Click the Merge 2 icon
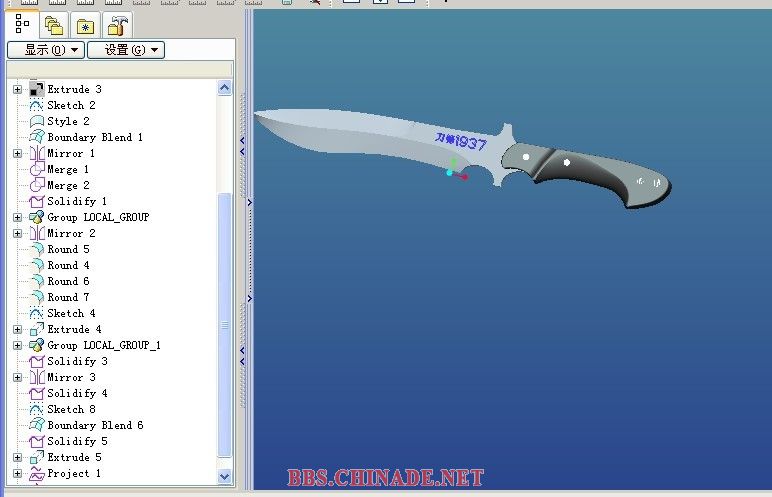This screenshot has height=497, width=772. [x=36, y=185]
